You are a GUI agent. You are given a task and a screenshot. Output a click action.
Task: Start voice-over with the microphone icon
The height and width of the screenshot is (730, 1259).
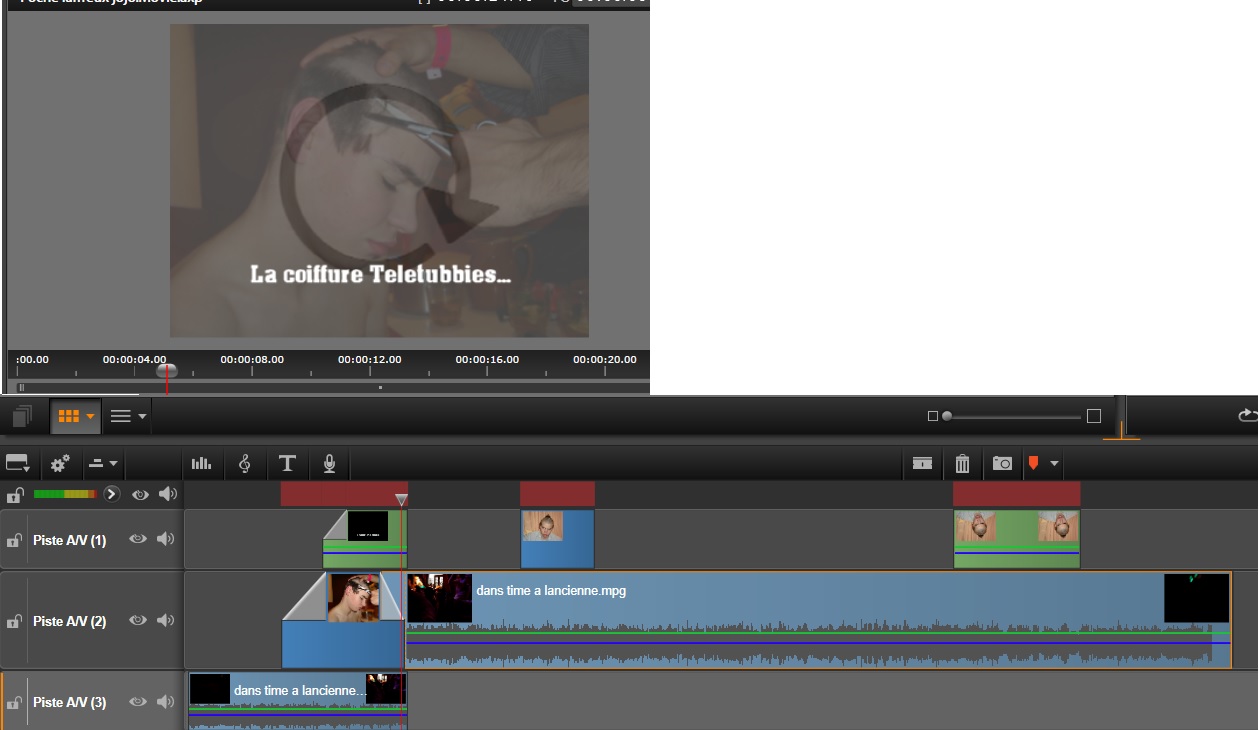(x=329, y=463)
